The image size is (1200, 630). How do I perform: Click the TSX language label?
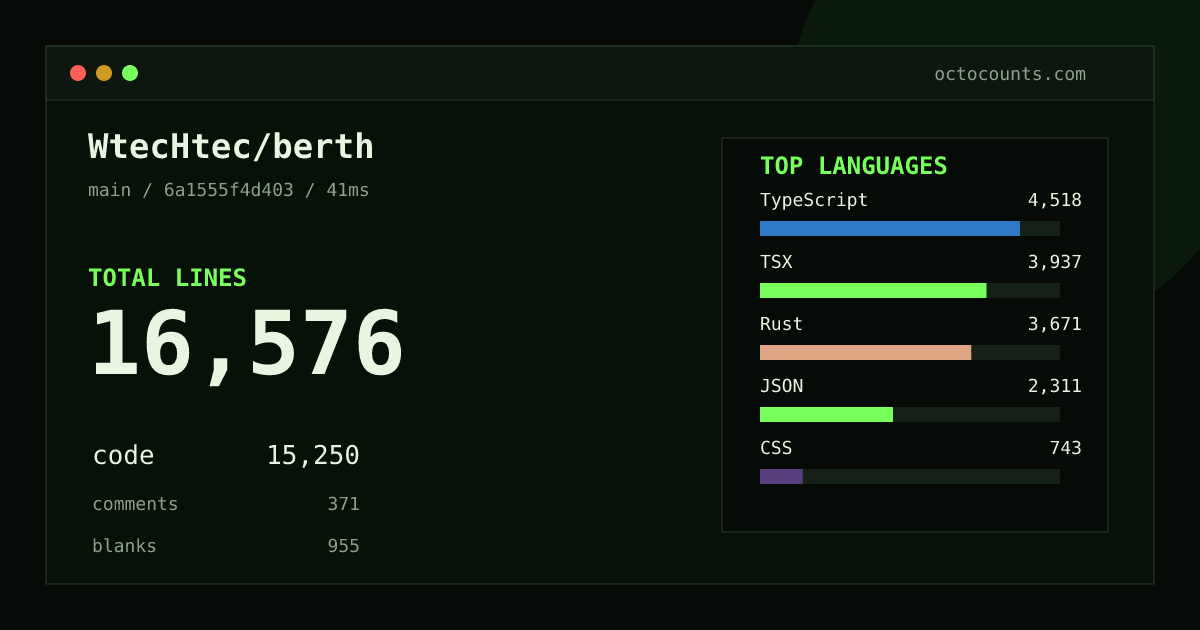coord(776,262)
